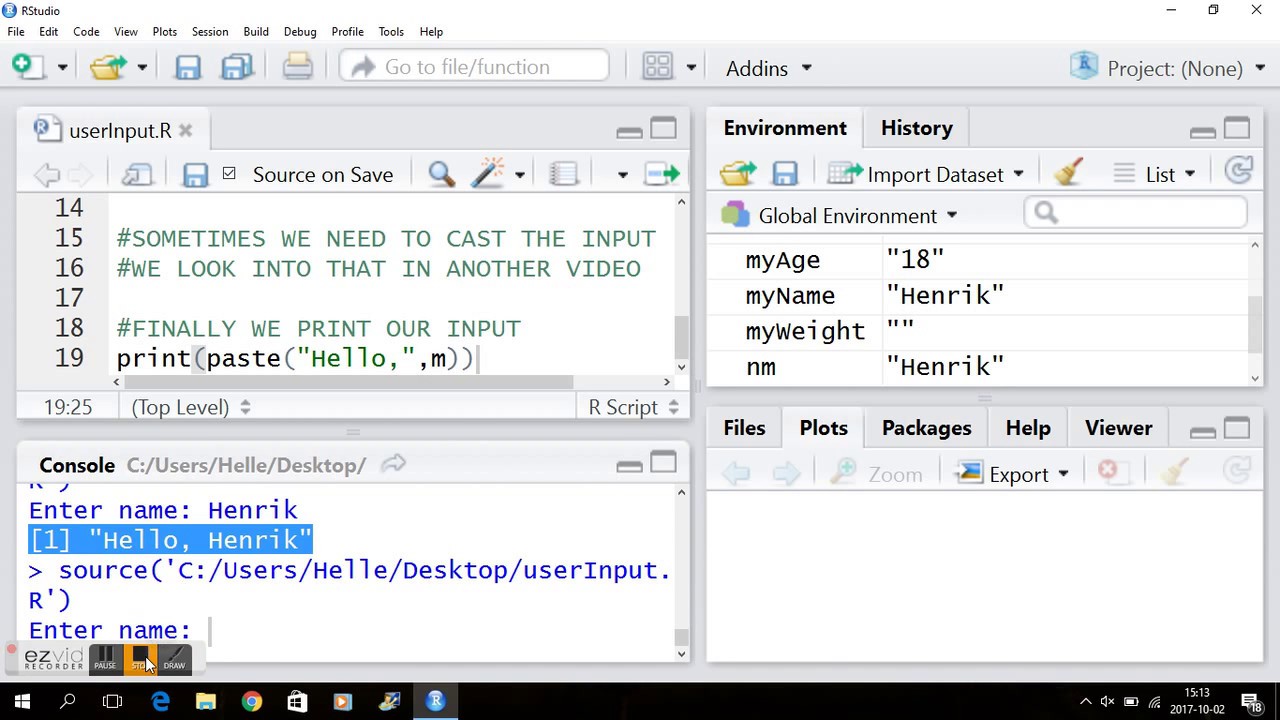Minimize the source editor pane
The width and height of the screenshot is (1280, 720).
[629, 131]
